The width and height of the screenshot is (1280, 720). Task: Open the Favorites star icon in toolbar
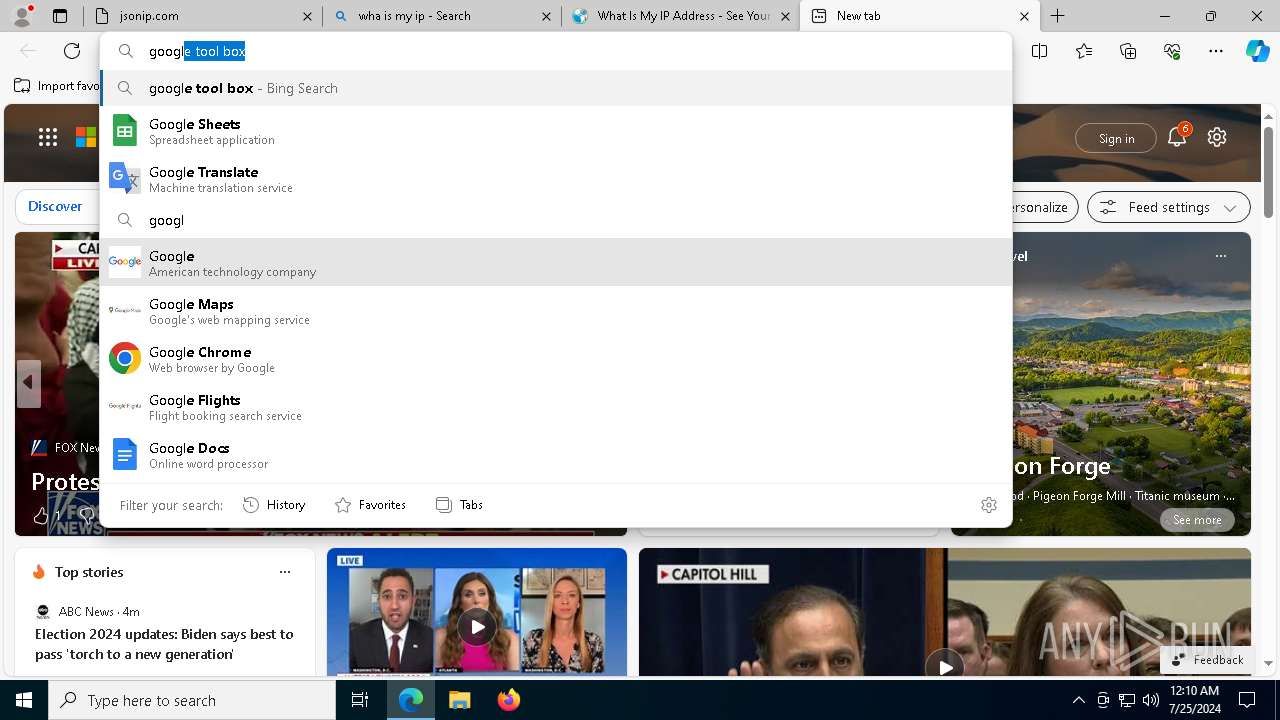pos(1084,51)
